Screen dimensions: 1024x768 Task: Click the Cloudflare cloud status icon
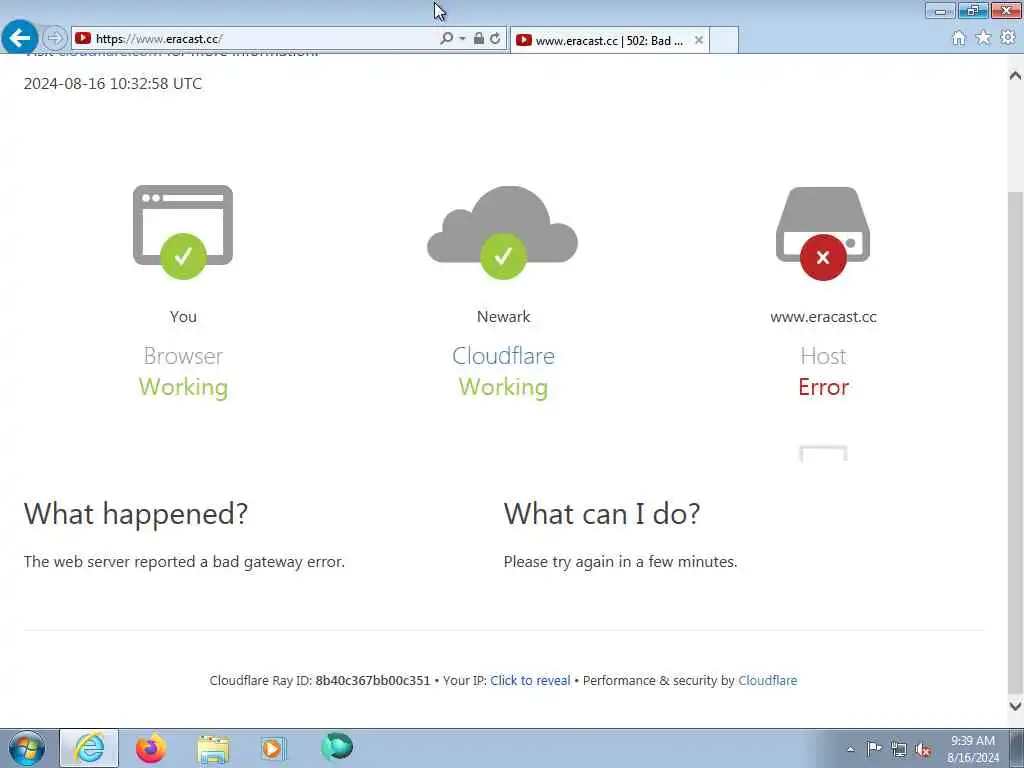click(502, 232)
